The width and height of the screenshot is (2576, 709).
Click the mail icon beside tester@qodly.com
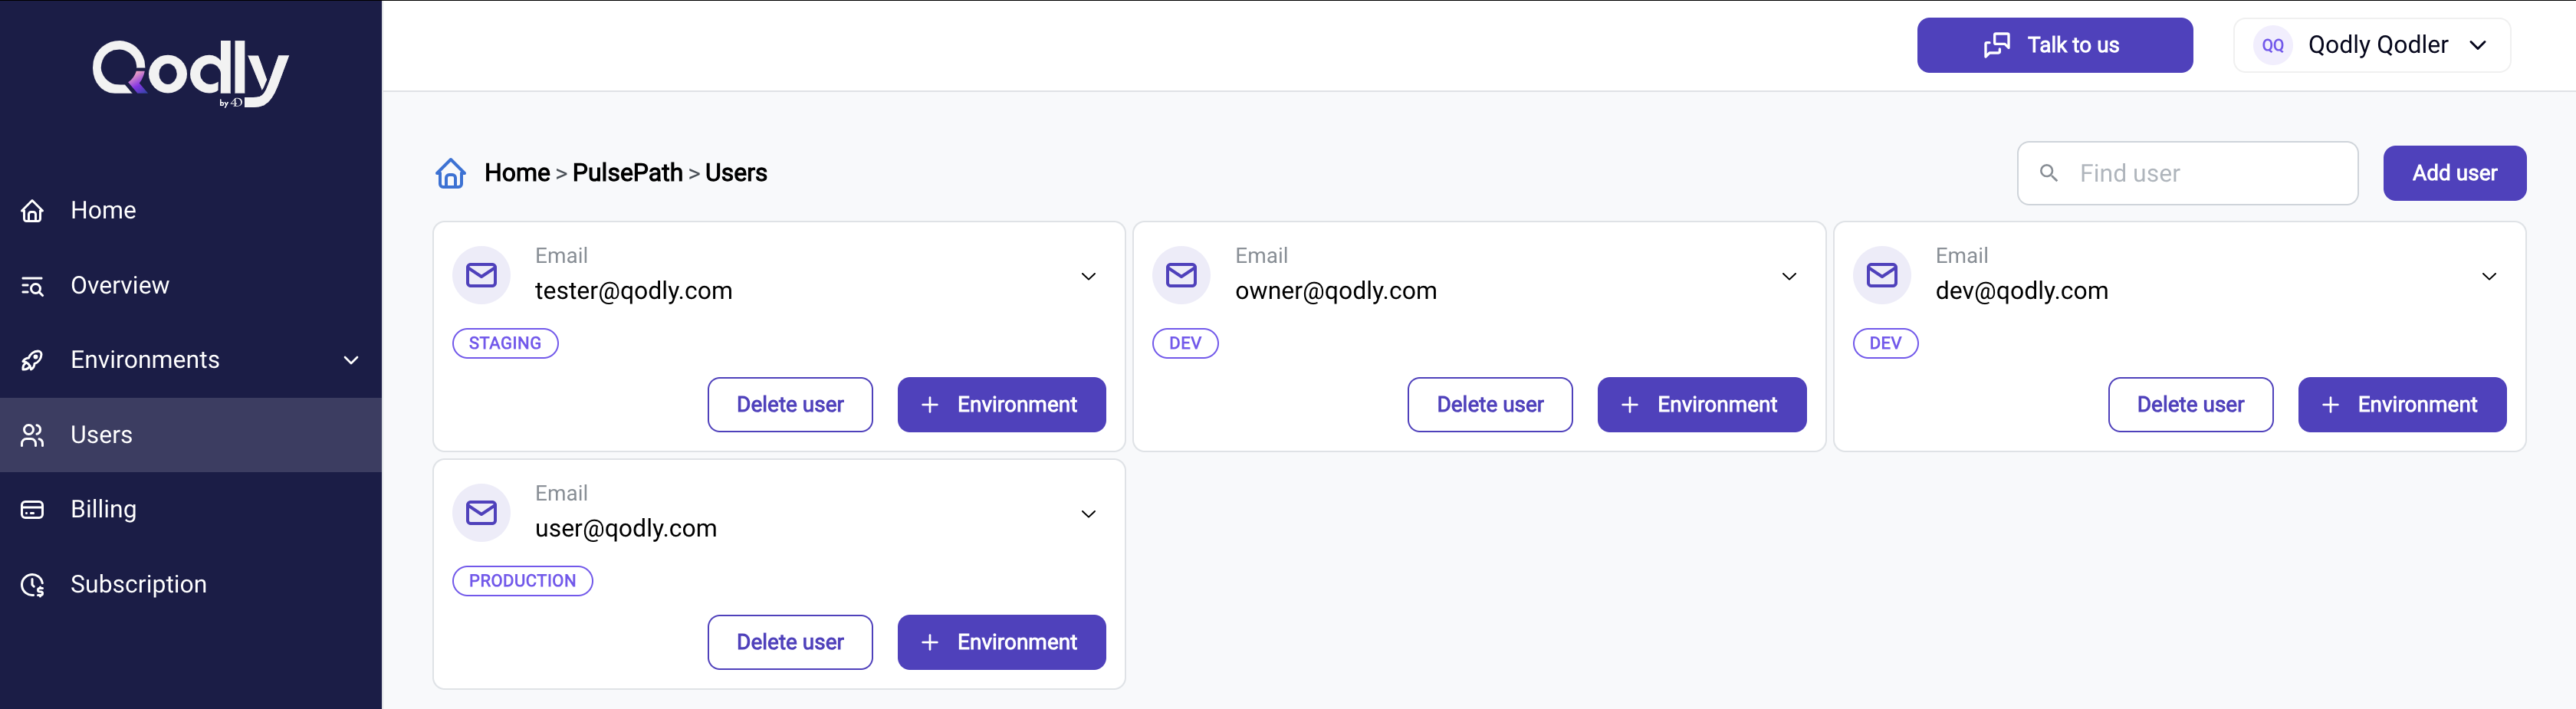point(481,275)
